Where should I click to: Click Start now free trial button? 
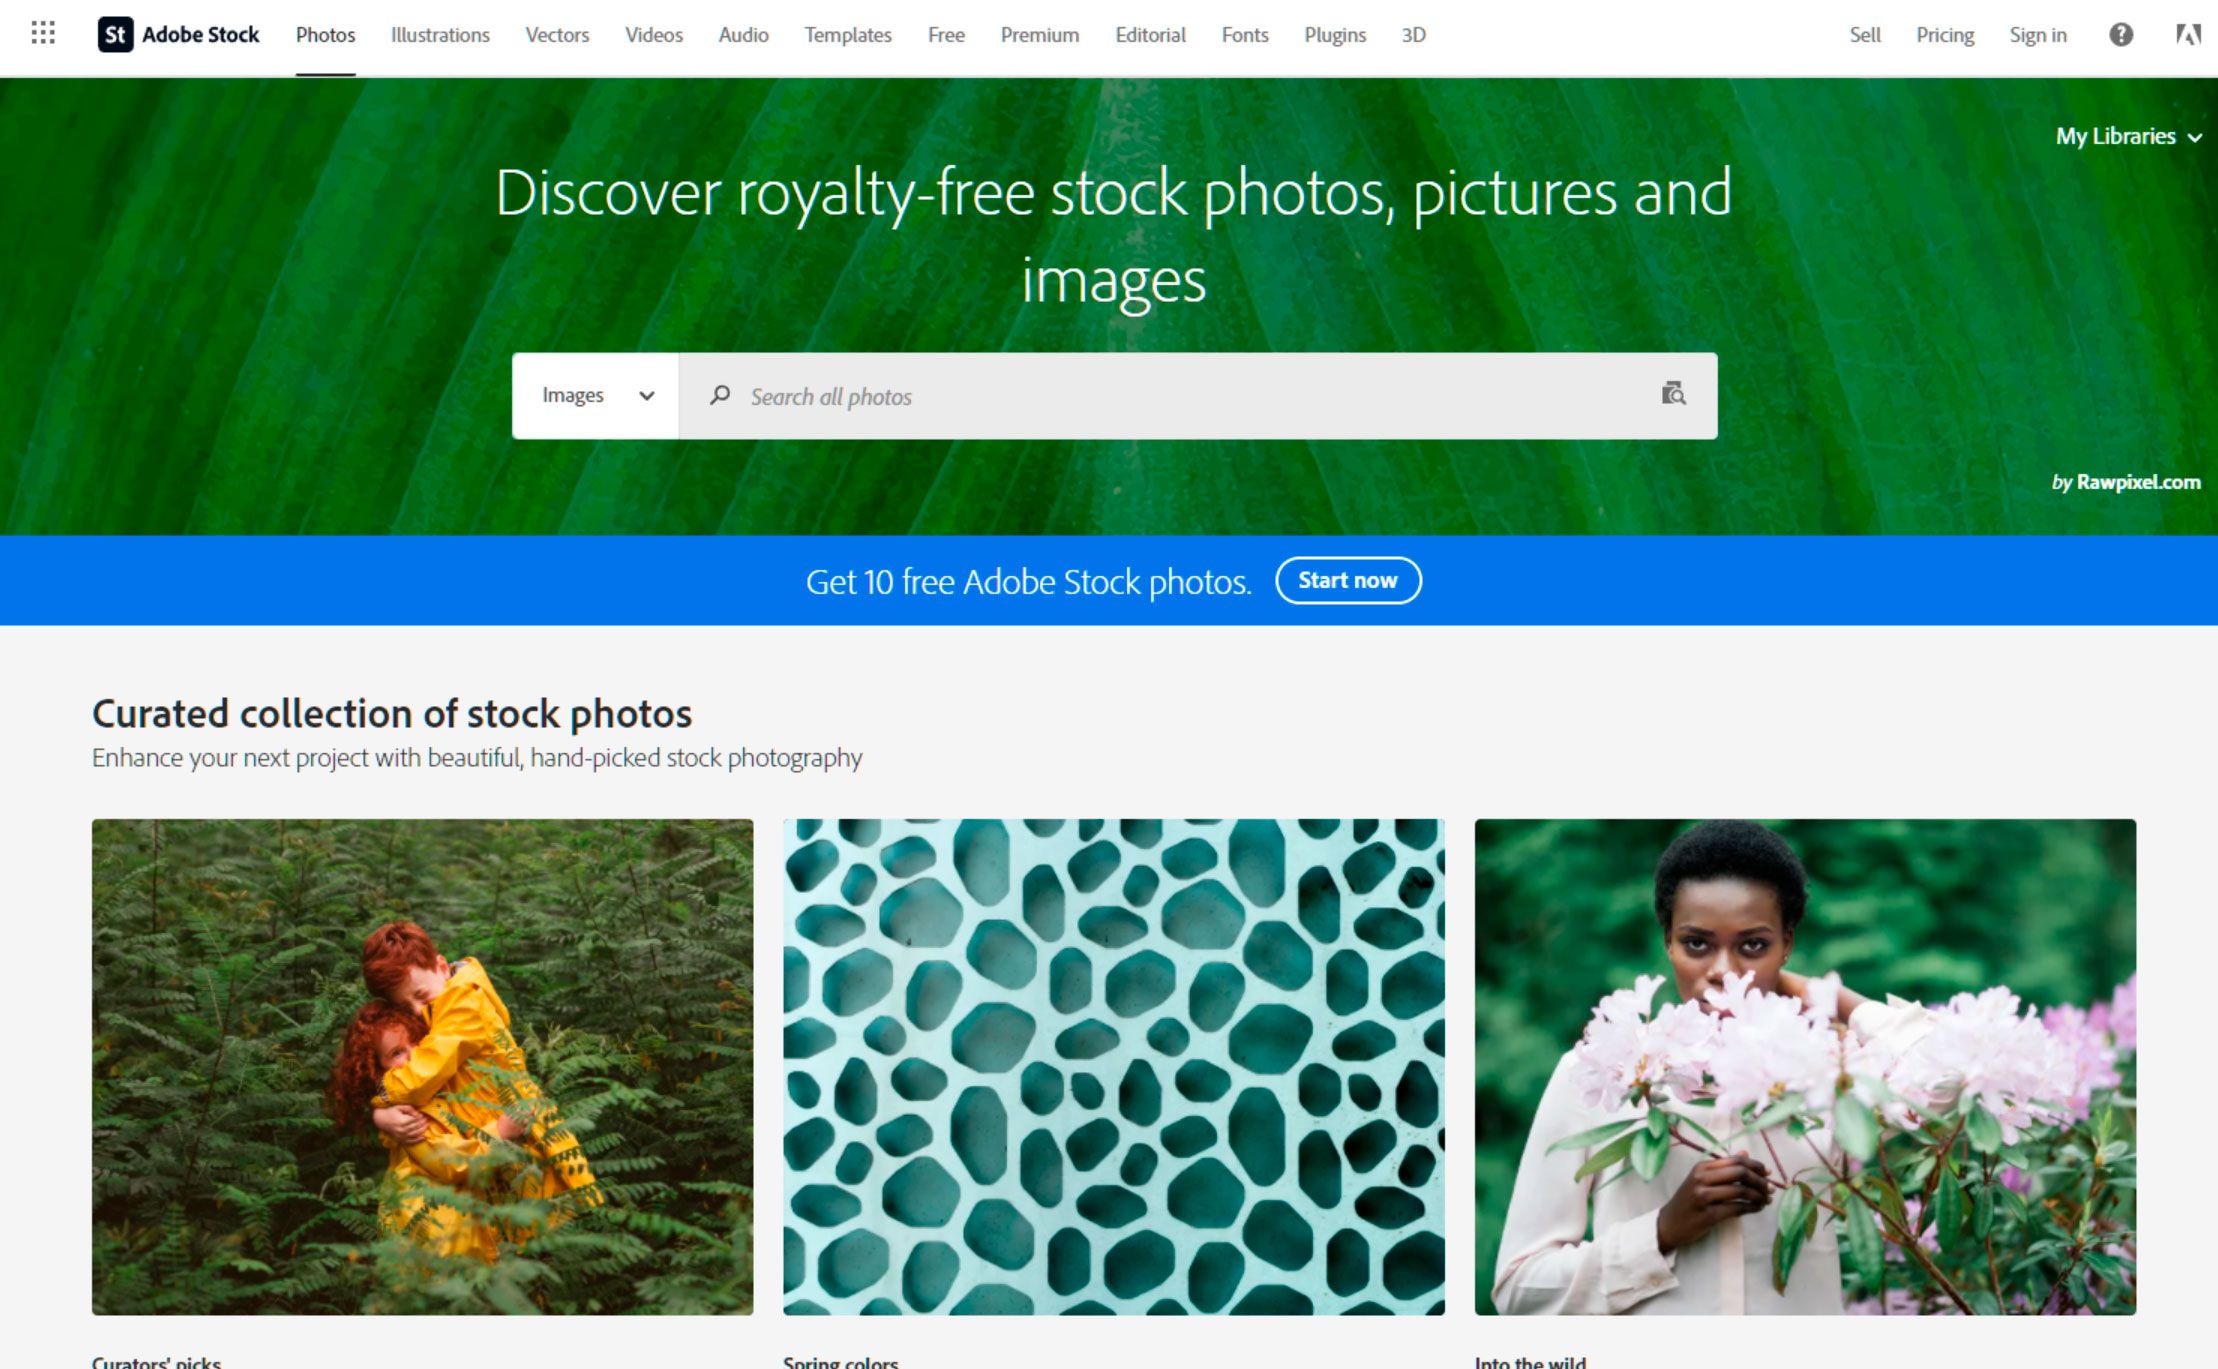click(1345, 578)
